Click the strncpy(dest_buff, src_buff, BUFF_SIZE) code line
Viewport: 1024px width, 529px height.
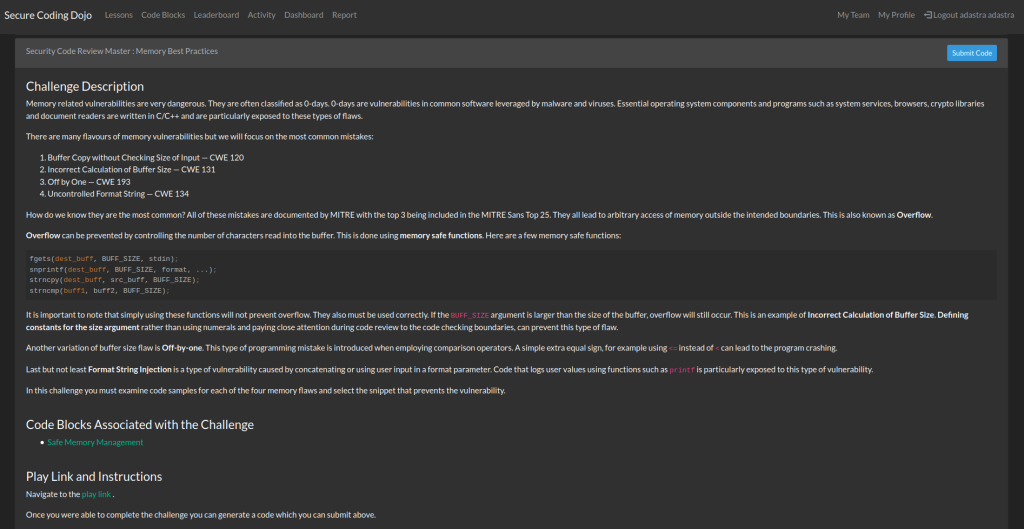point(114,280)
